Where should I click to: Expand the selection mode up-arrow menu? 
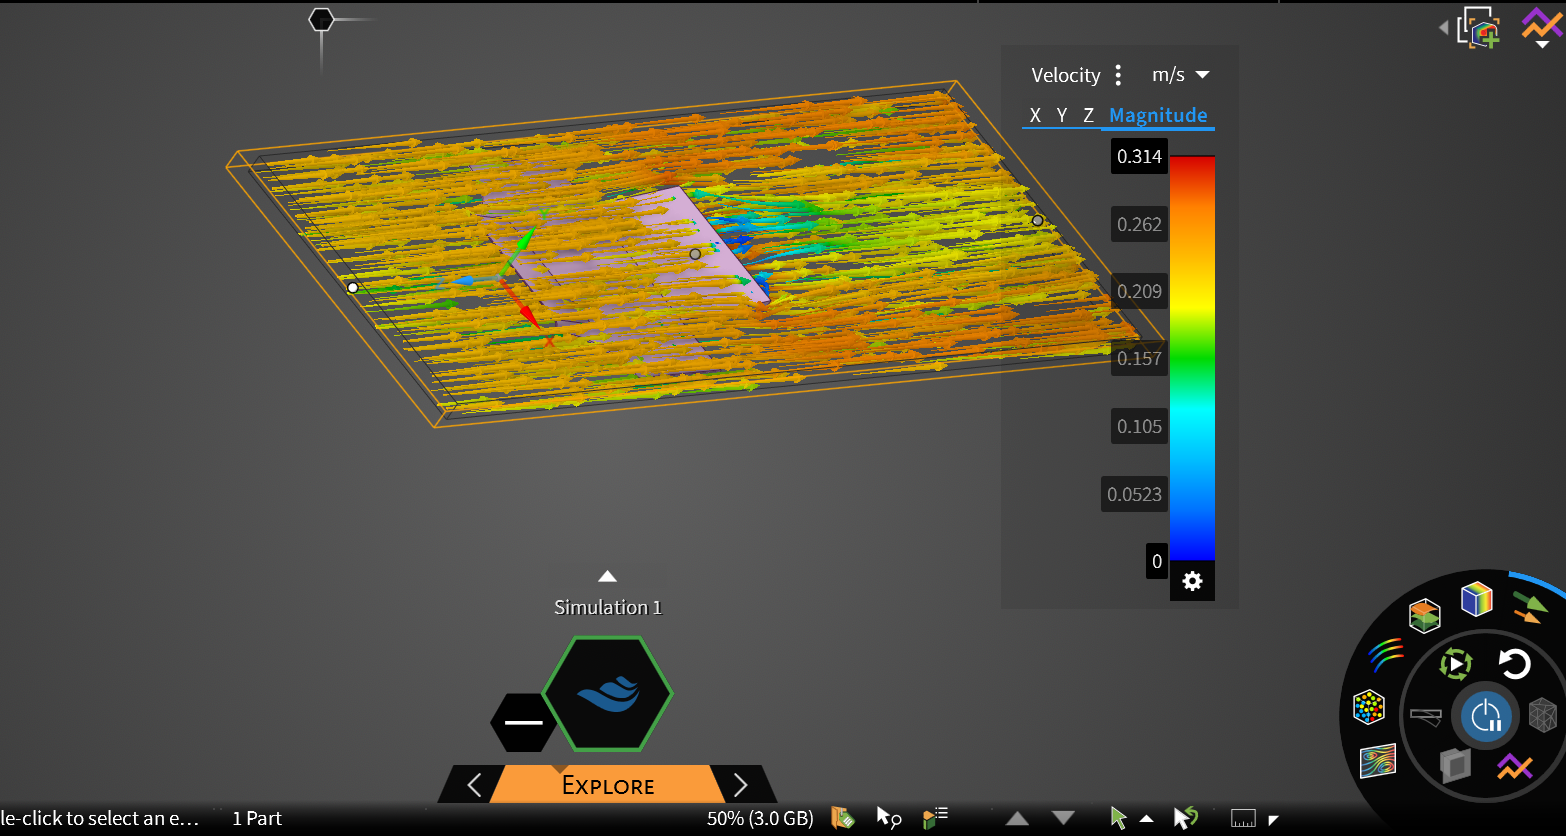click(1146, 818)
